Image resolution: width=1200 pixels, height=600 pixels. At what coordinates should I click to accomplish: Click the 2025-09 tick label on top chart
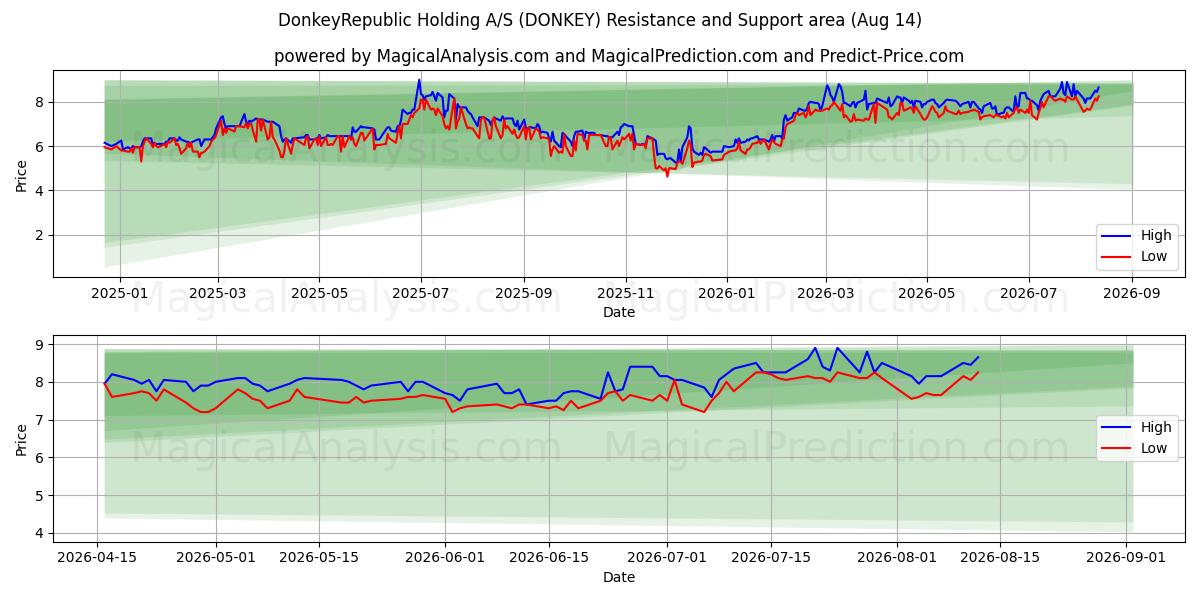pos(524,295)
